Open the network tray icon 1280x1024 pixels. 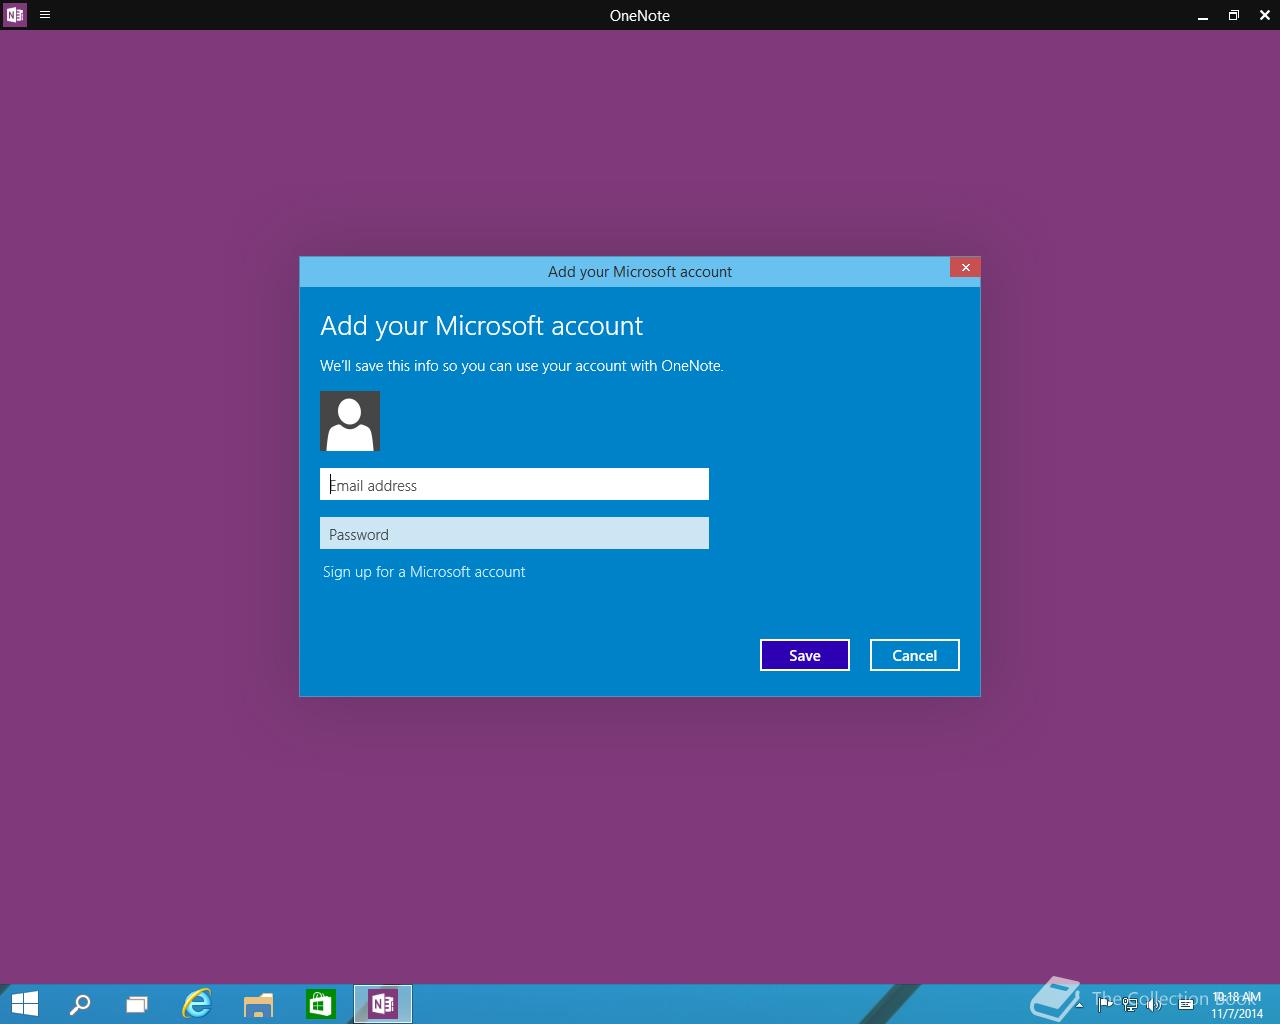tap(1130, 1004)
